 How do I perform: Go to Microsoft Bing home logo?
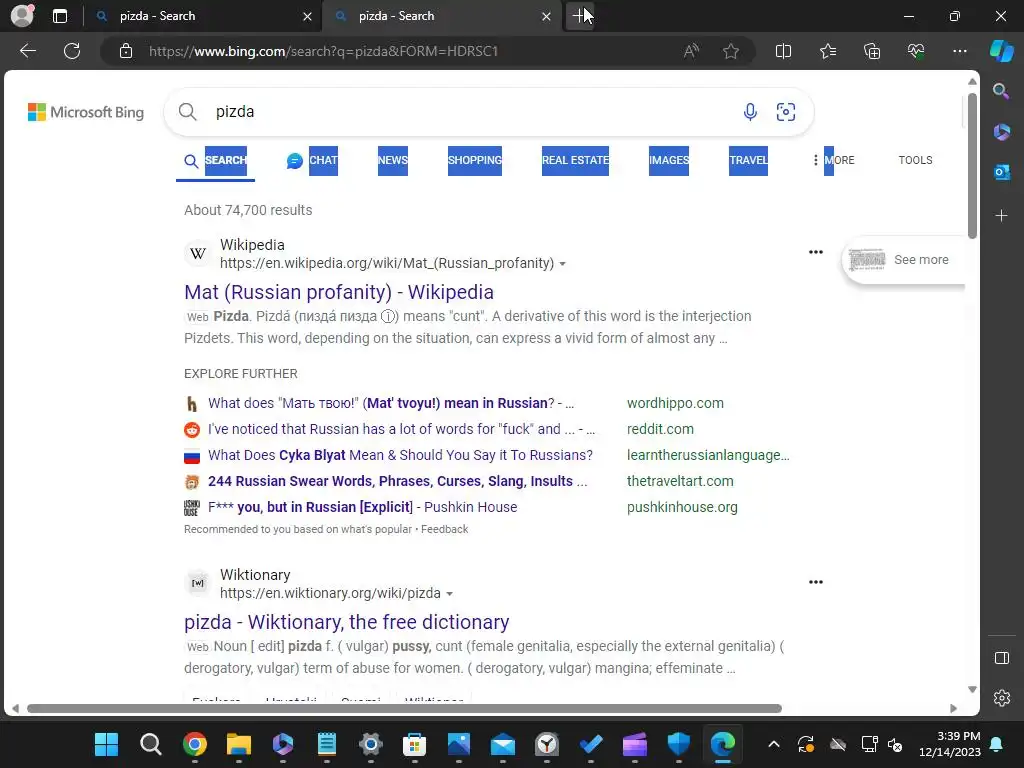click(86, 112)
